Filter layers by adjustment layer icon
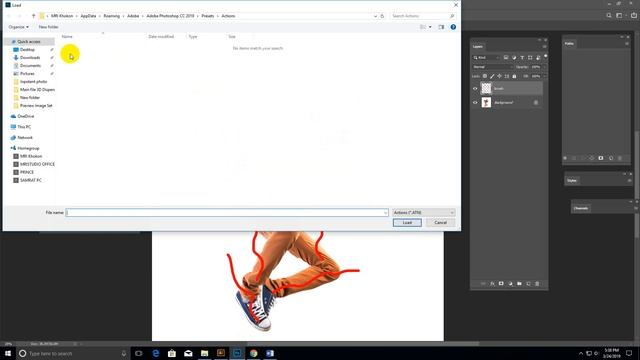Screen dimensions: 640x360 coord(514,58)
